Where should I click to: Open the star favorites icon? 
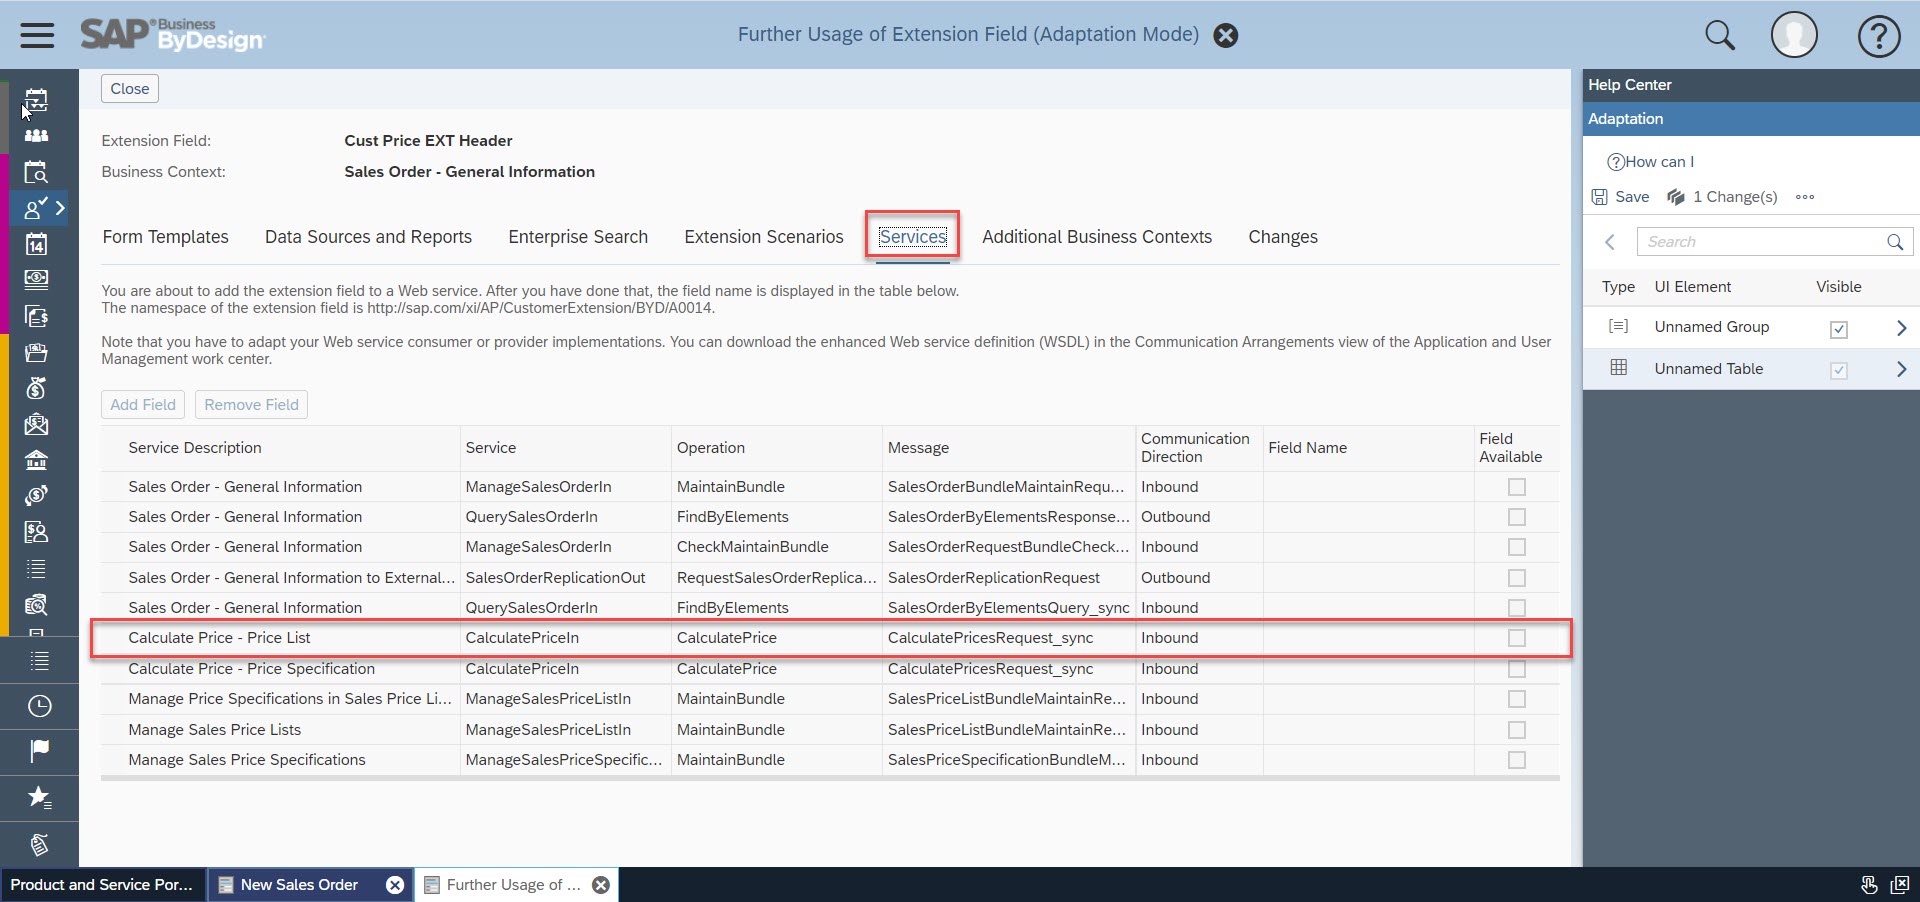[x=39, y=797]
